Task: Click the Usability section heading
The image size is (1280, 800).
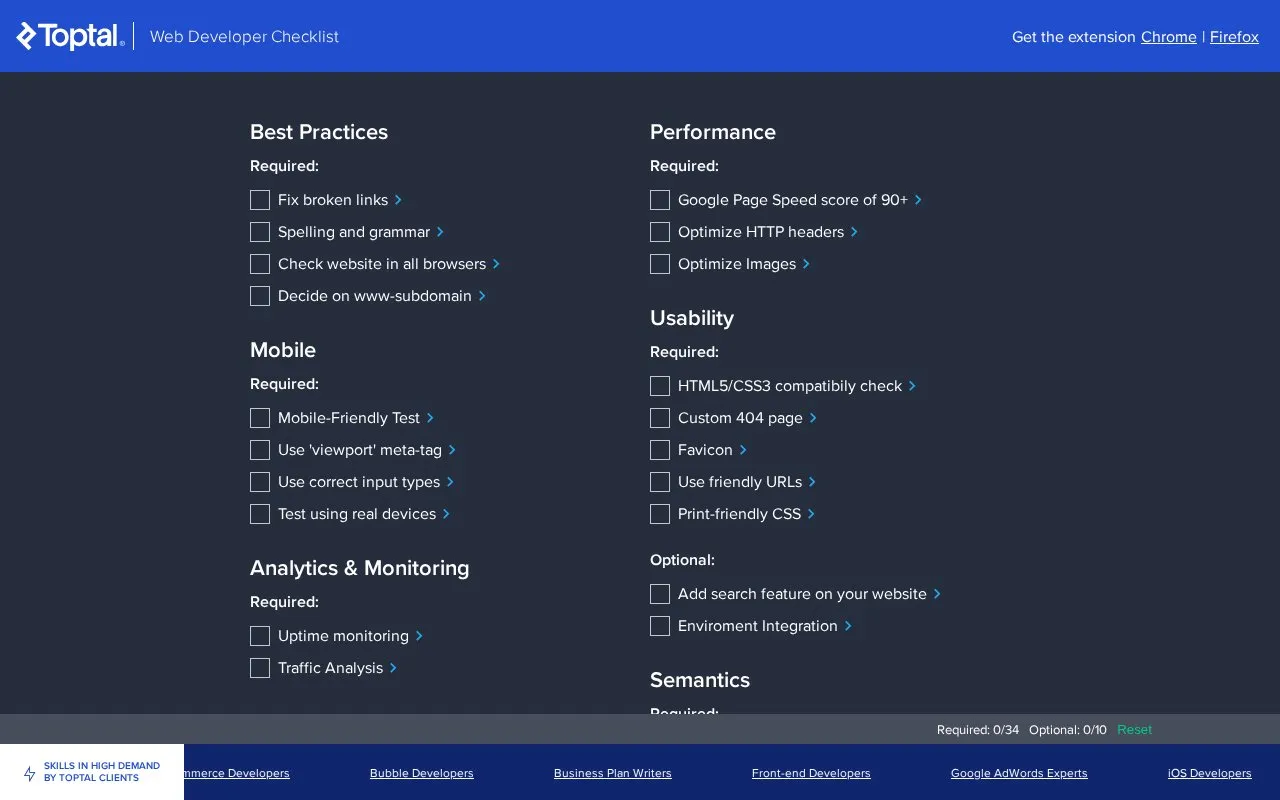Action: (x=692, y=318)
